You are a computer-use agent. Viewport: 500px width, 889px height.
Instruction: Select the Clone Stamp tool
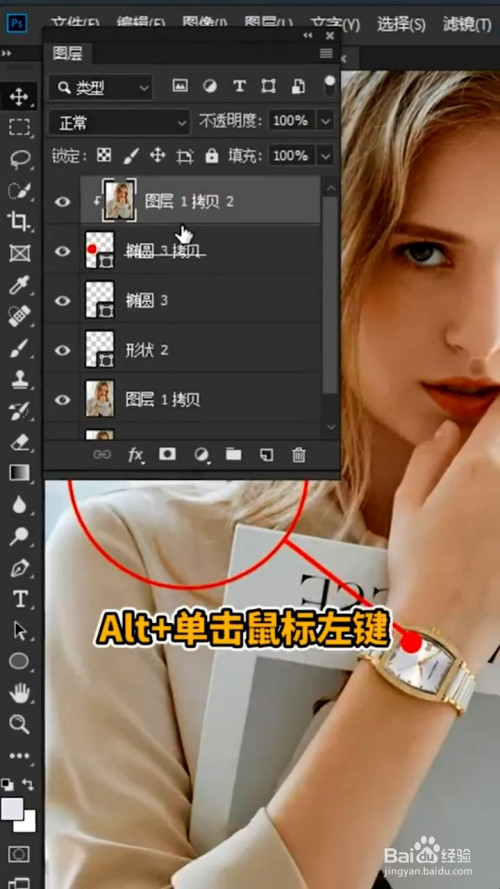pyautogui.click(x=19, y=379)
